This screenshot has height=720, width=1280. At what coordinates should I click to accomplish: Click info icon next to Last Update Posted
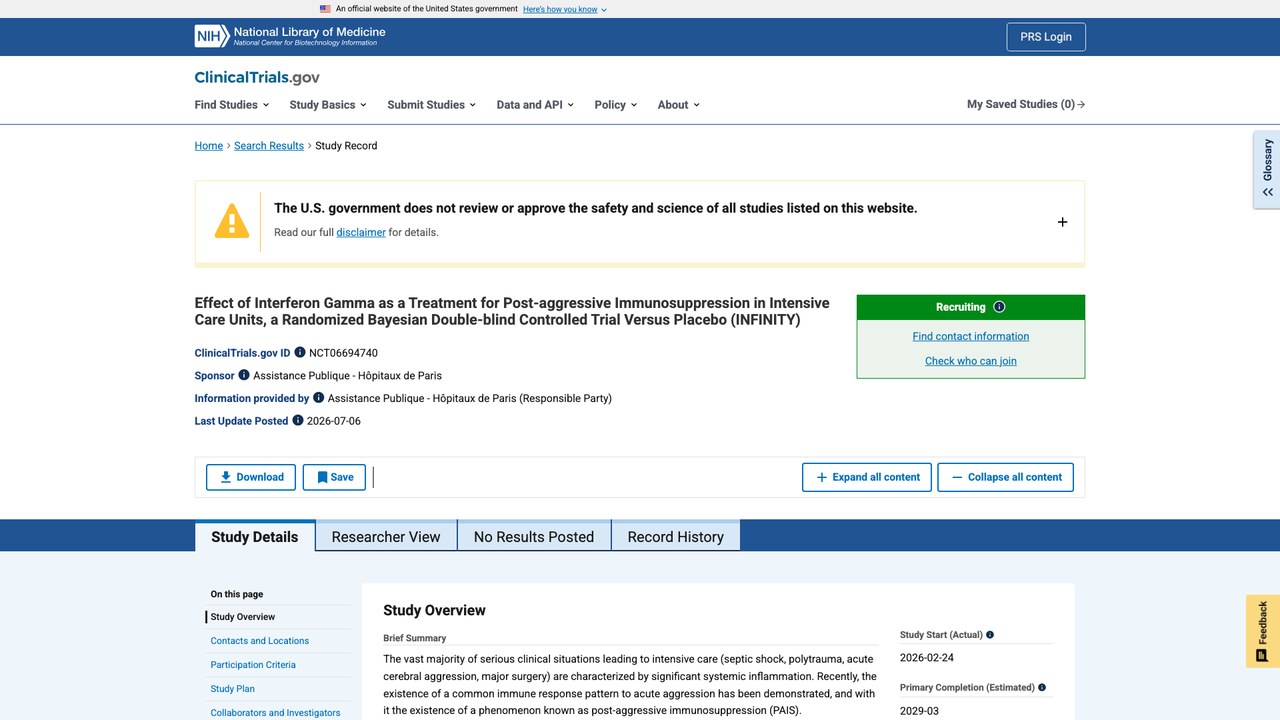298,421
